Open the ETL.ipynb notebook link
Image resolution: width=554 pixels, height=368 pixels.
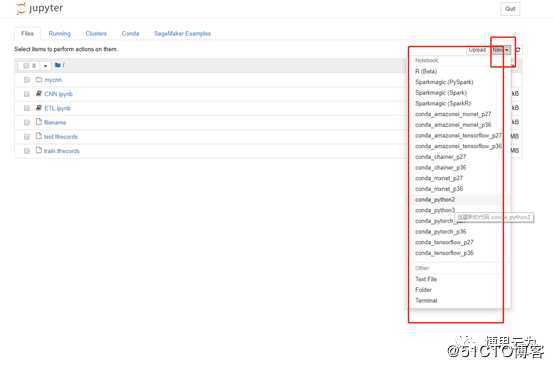pyautogui.click(x=57, y=108)
